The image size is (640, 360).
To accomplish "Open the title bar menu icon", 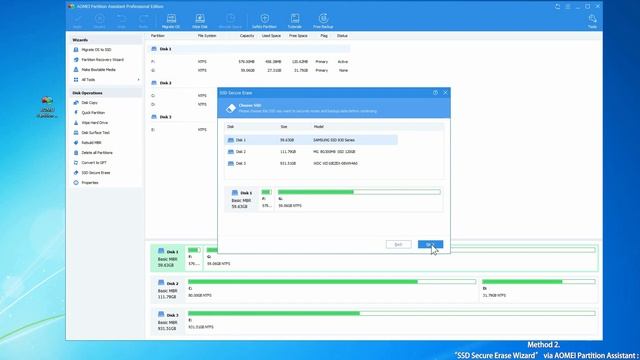I will pos(568,7).
